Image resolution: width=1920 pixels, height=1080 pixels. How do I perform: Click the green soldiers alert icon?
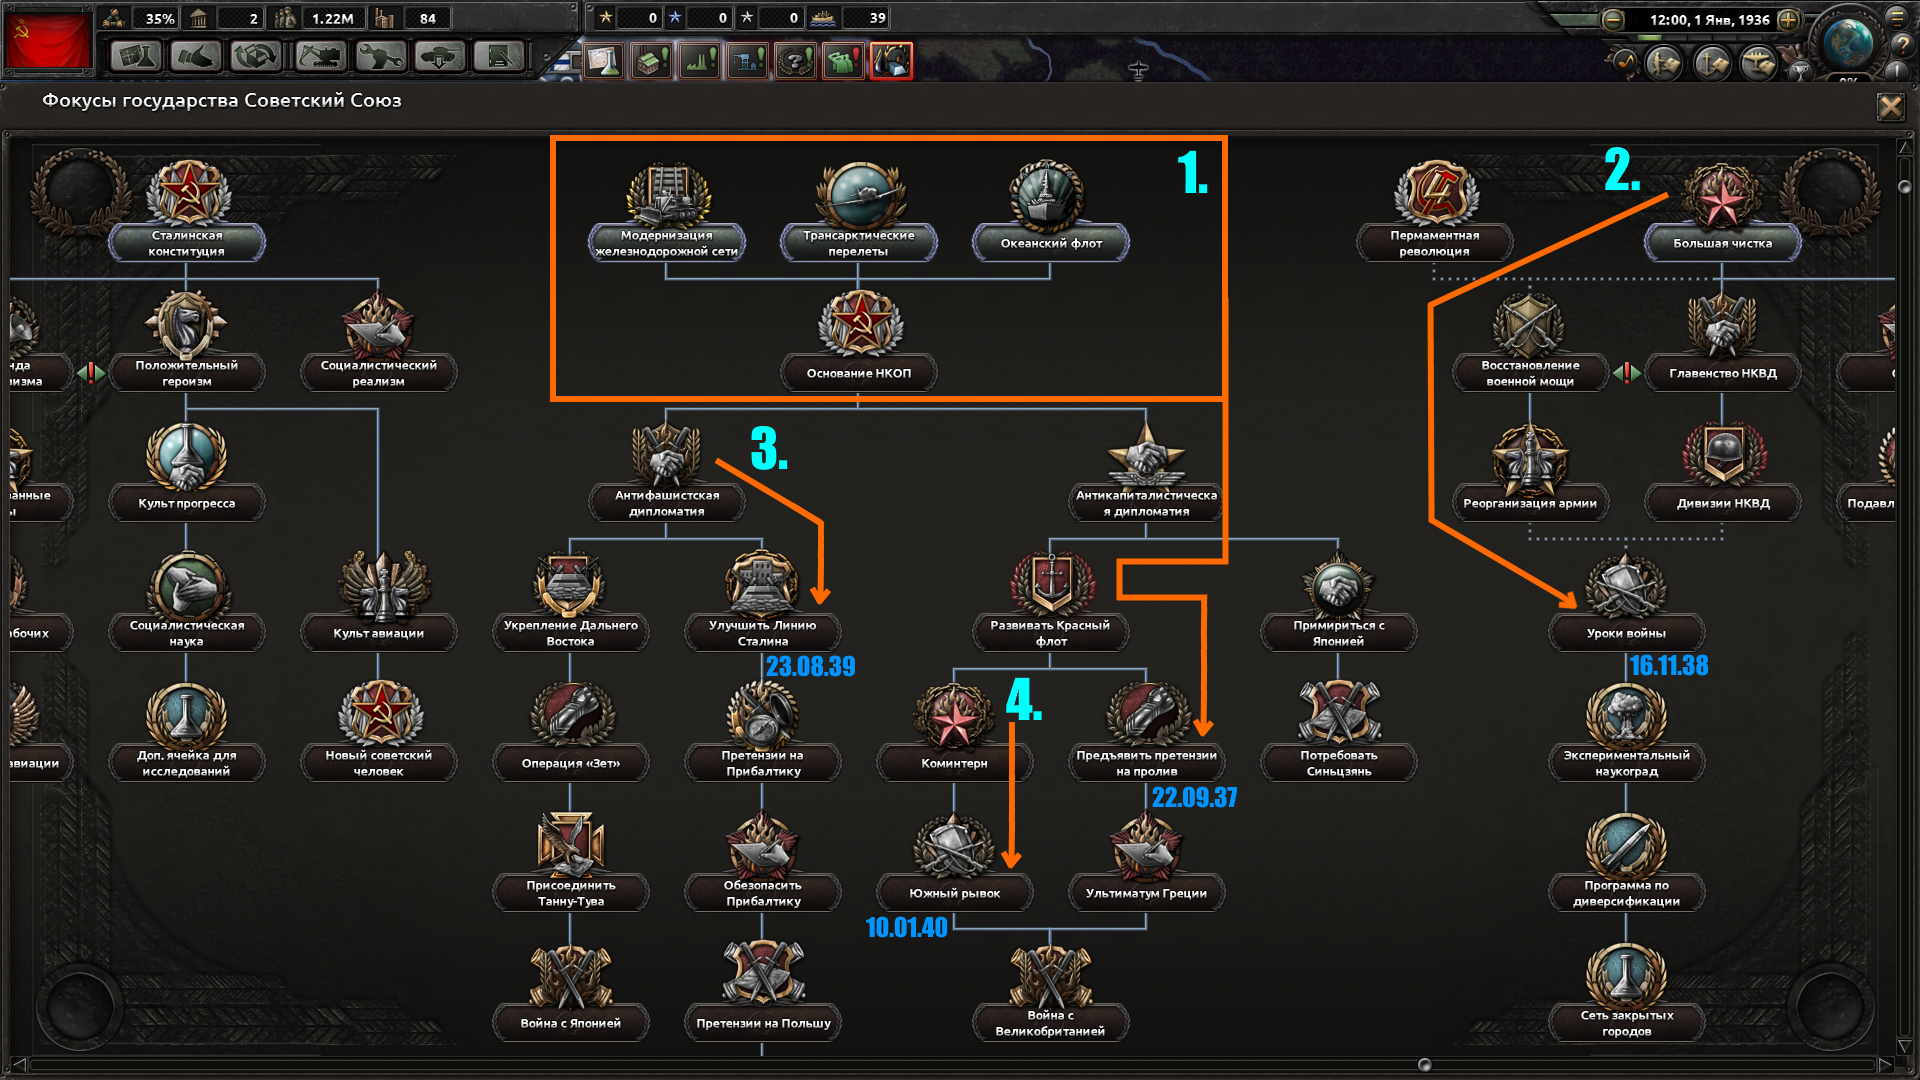(x=843, y=61)
